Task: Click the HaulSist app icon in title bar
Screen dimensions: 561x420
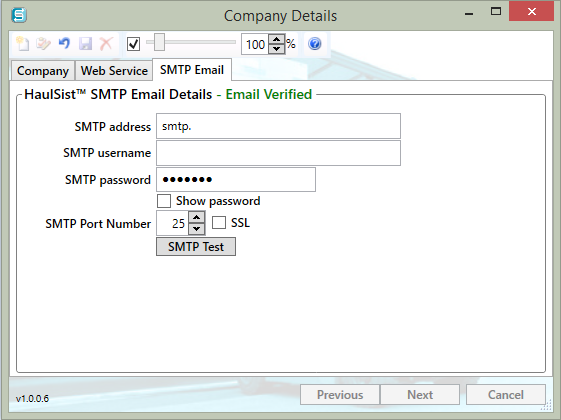Action: [x=19, y=15]
